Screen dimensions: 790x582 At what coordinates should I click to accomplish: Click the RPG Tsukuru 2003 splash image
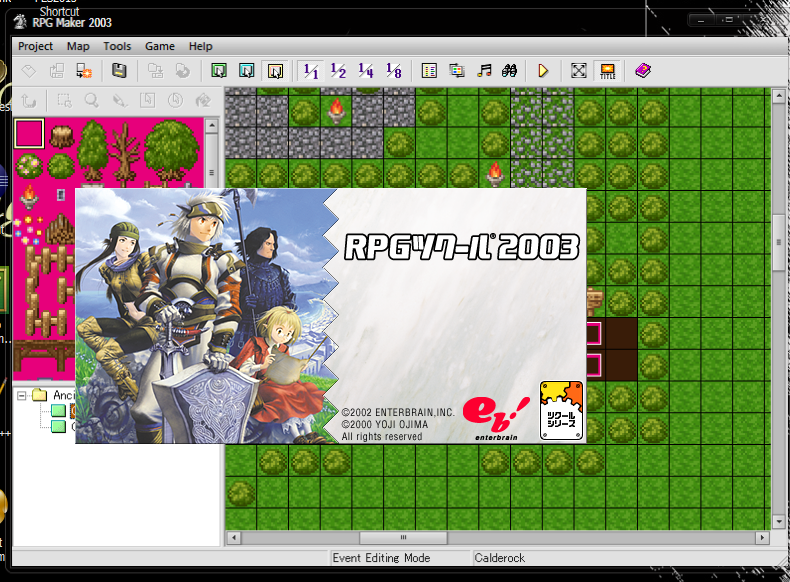pos(331,316)
